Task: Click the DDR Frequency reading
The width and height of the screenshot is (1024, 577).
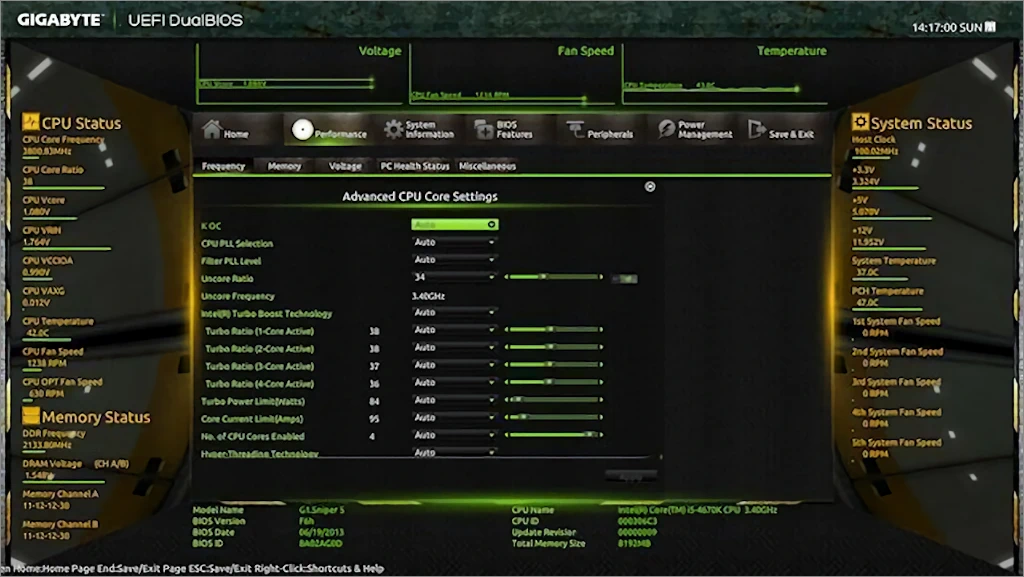Action: point(54,439)
